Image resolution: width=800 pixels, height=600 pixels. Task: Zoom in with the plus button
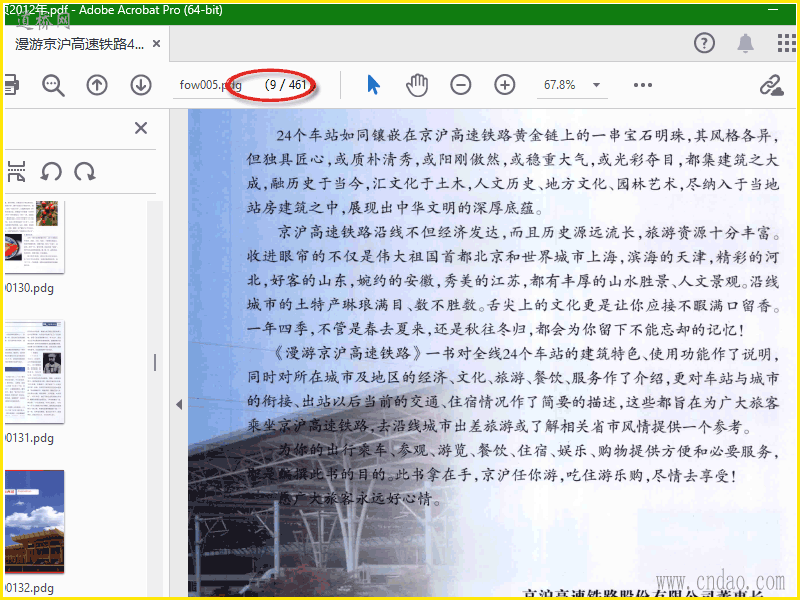pos(505,85)
